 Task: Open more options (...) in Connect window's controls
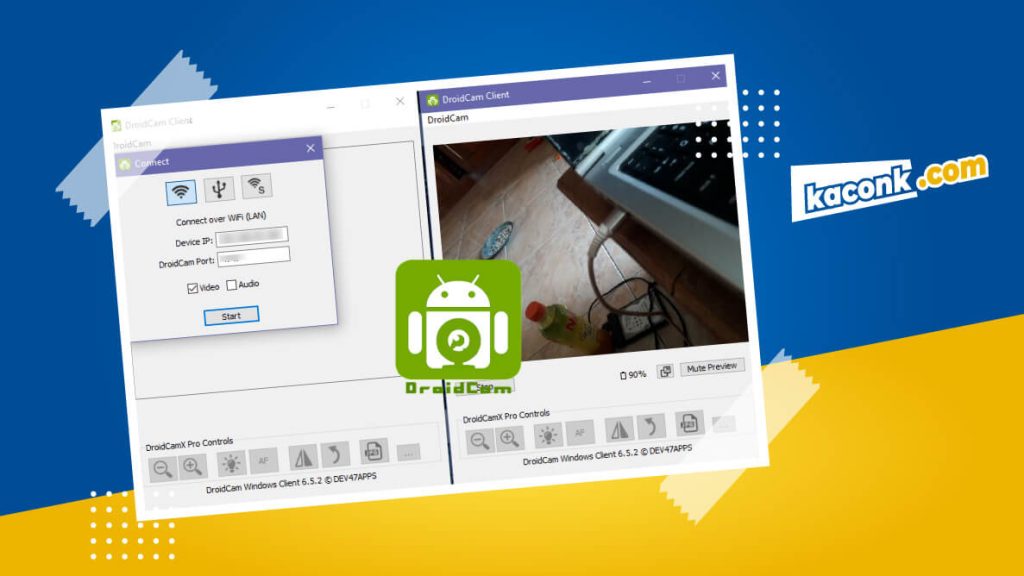pos(408,452)
